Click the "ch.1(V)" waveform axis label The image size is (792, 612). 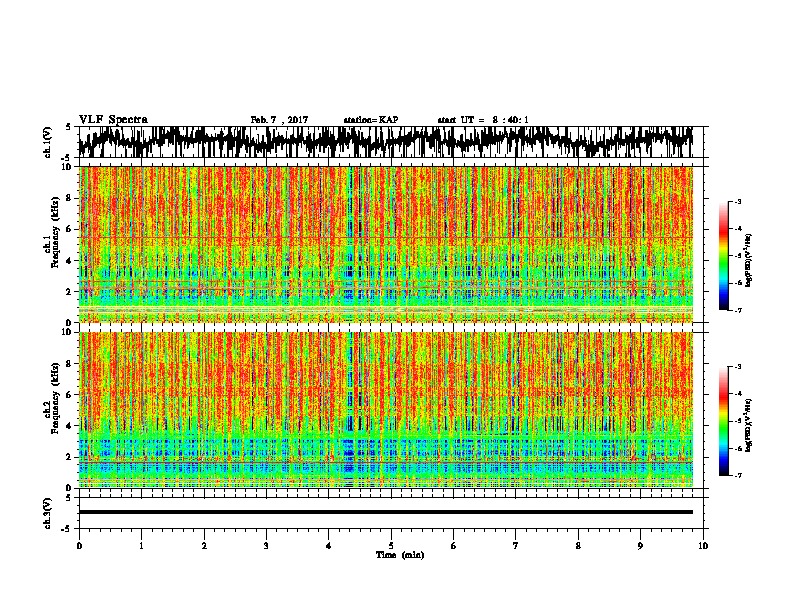[48, 142]
